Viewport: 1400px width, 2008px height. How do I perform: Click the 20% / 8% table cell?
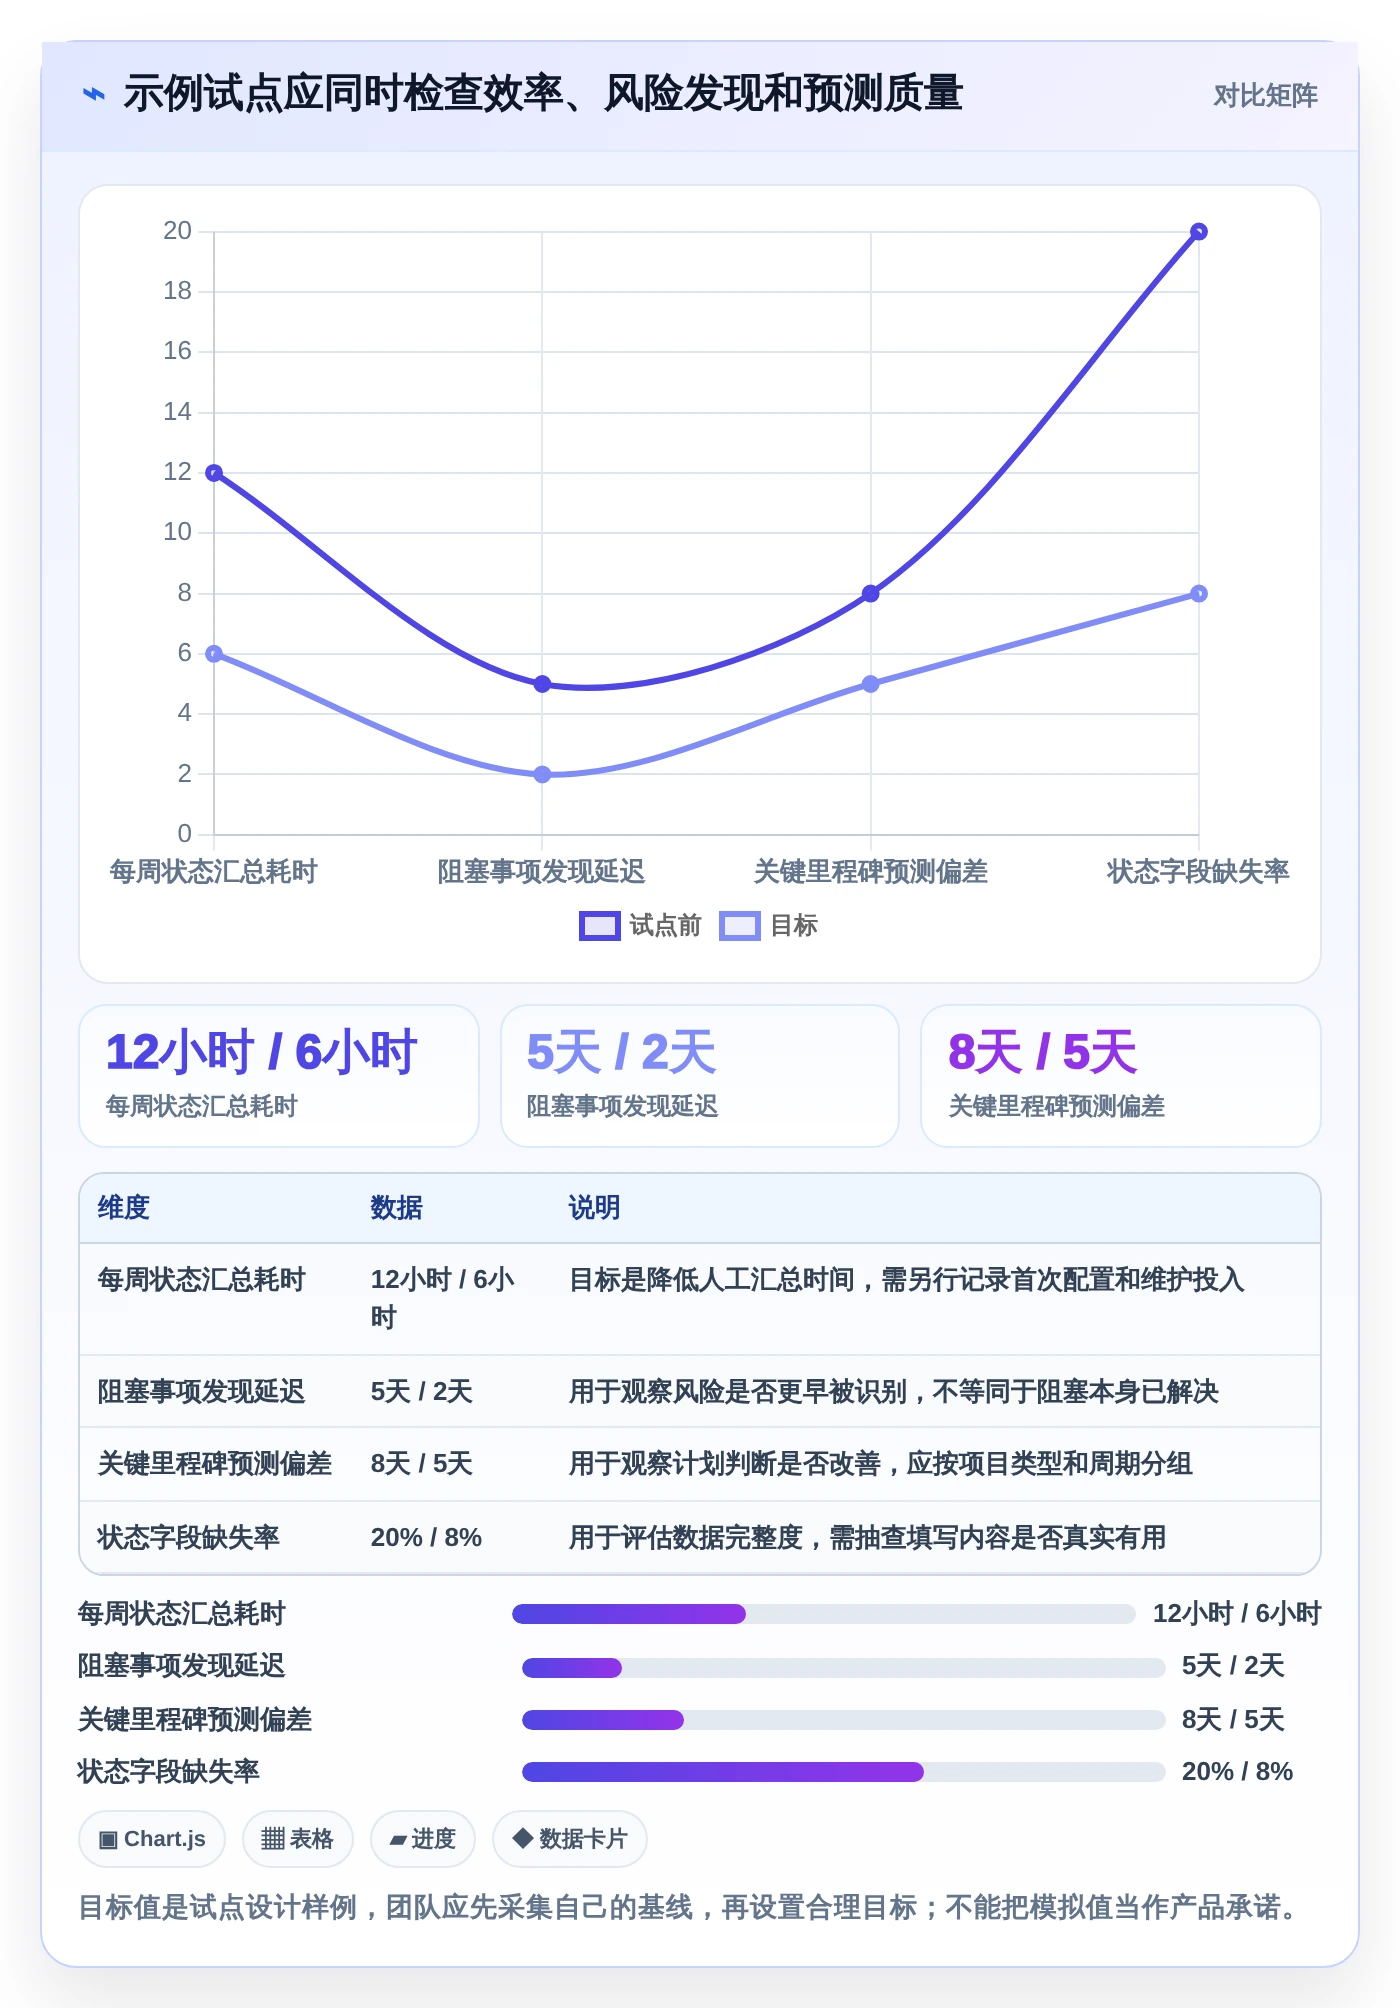[426, 1538]
